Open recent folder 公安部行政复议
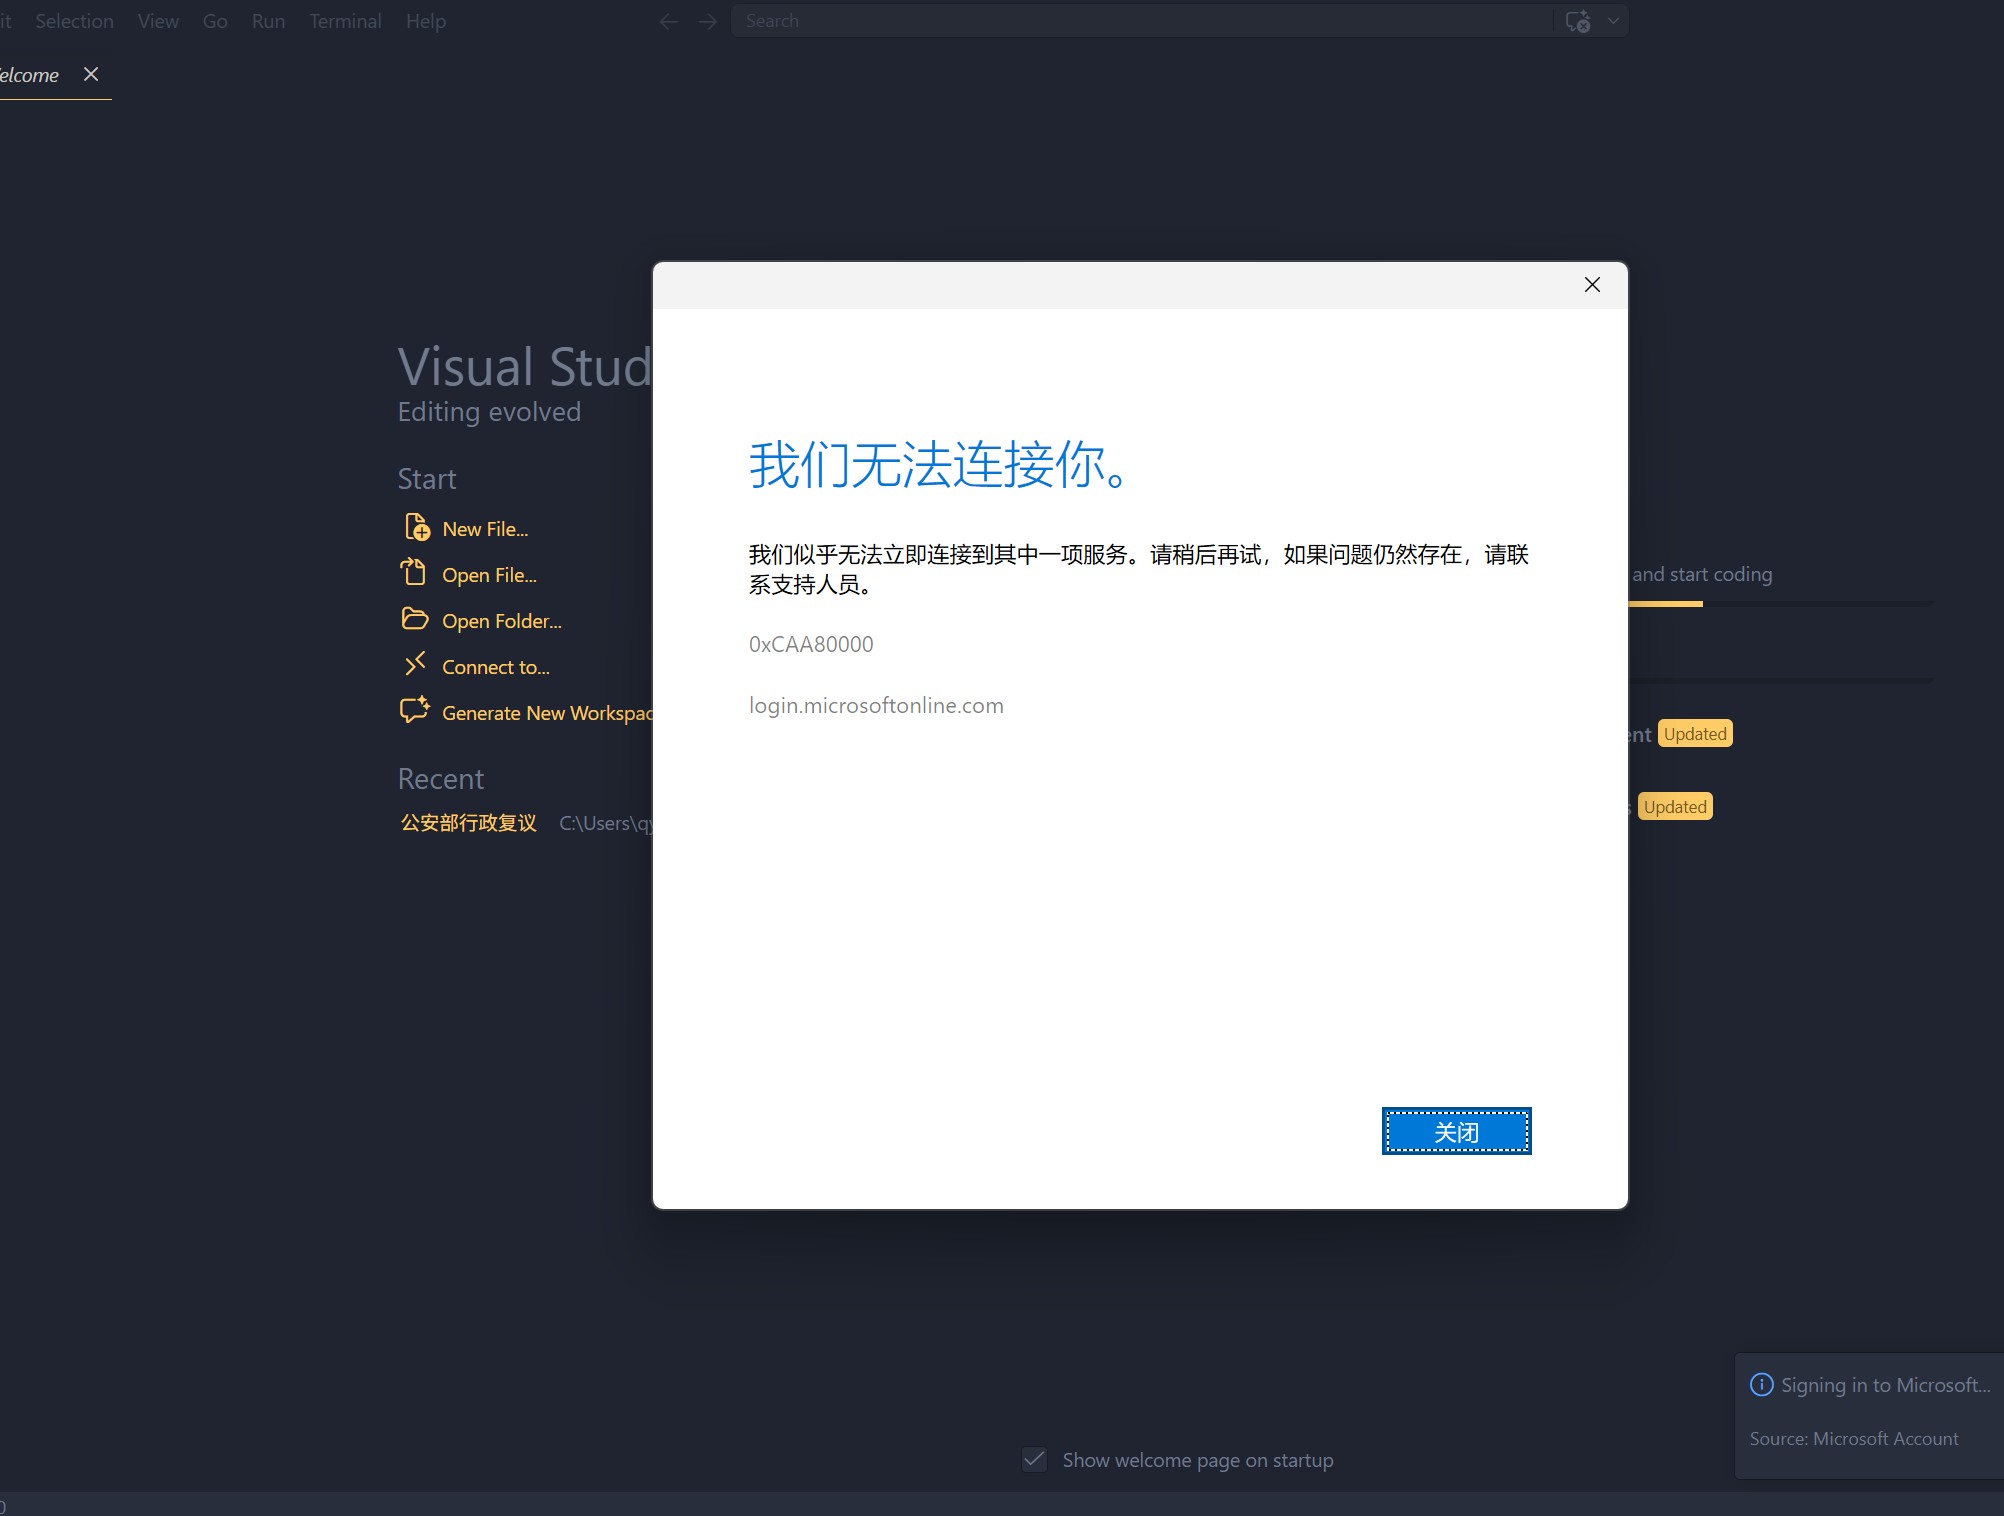2004x1516 pixels. point(469,823)
